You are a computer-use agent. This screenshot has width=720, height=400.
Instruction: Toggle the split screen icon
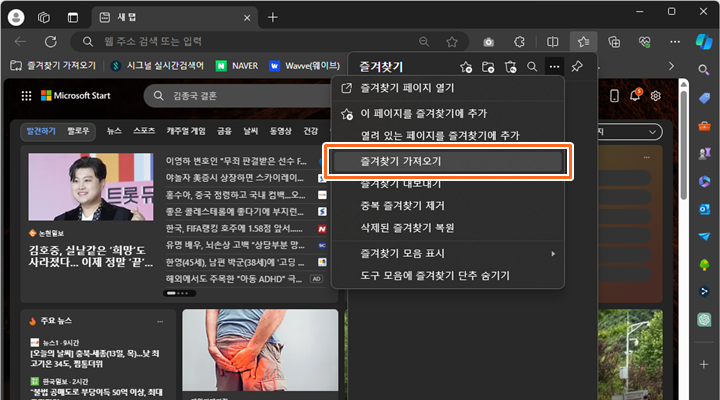[x=552, y=42]
